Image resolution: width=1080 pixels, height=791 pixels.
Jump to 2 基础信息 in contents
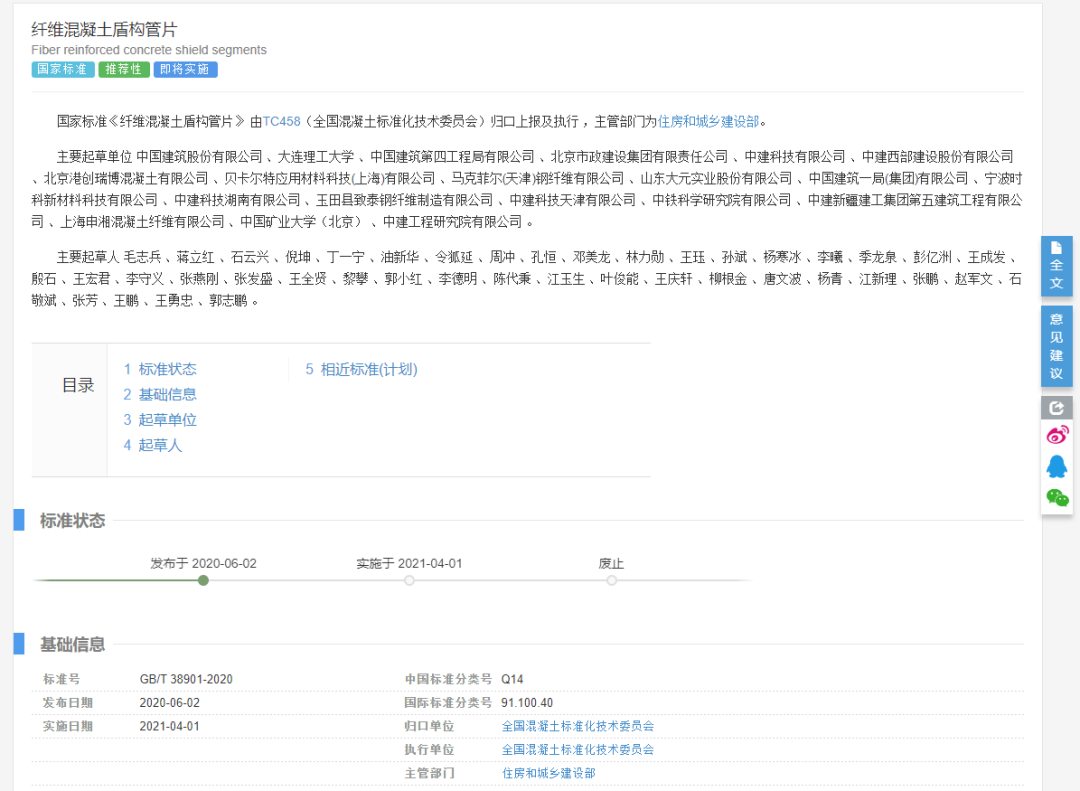(x=160, y=395)
